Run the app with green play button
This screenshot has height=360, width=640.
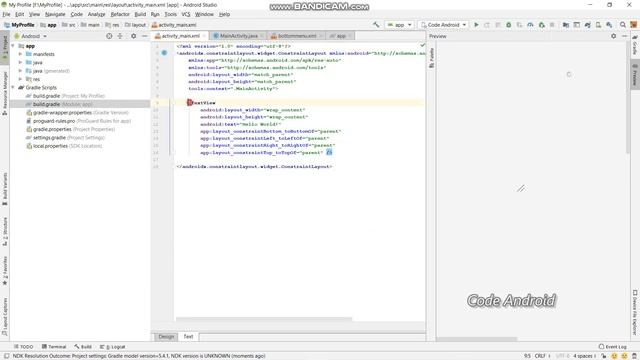[476, 25]
